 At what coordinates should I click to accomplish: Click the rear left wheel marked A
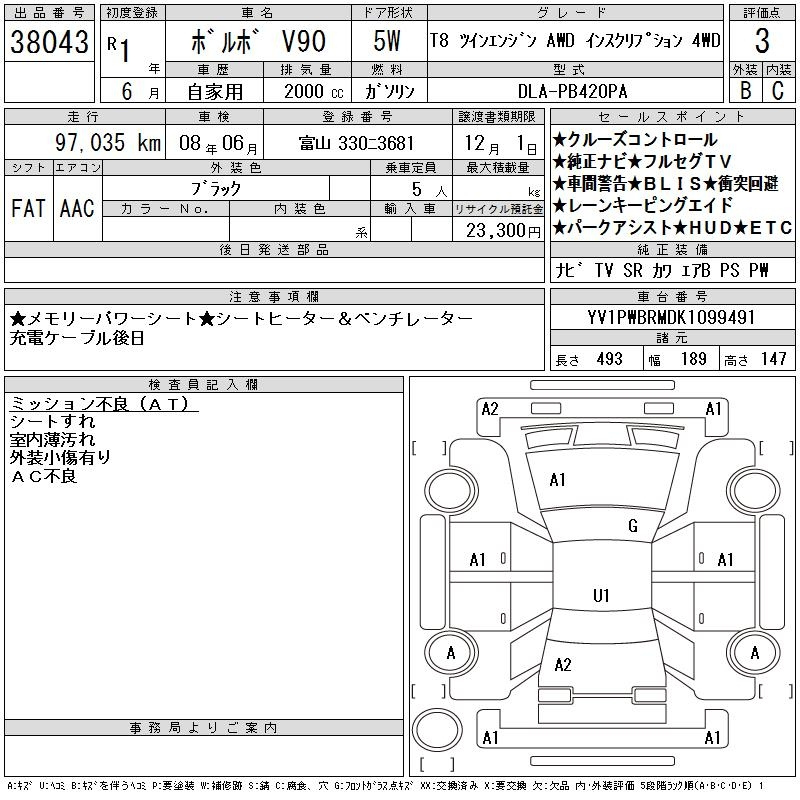(x=451, y=653)
